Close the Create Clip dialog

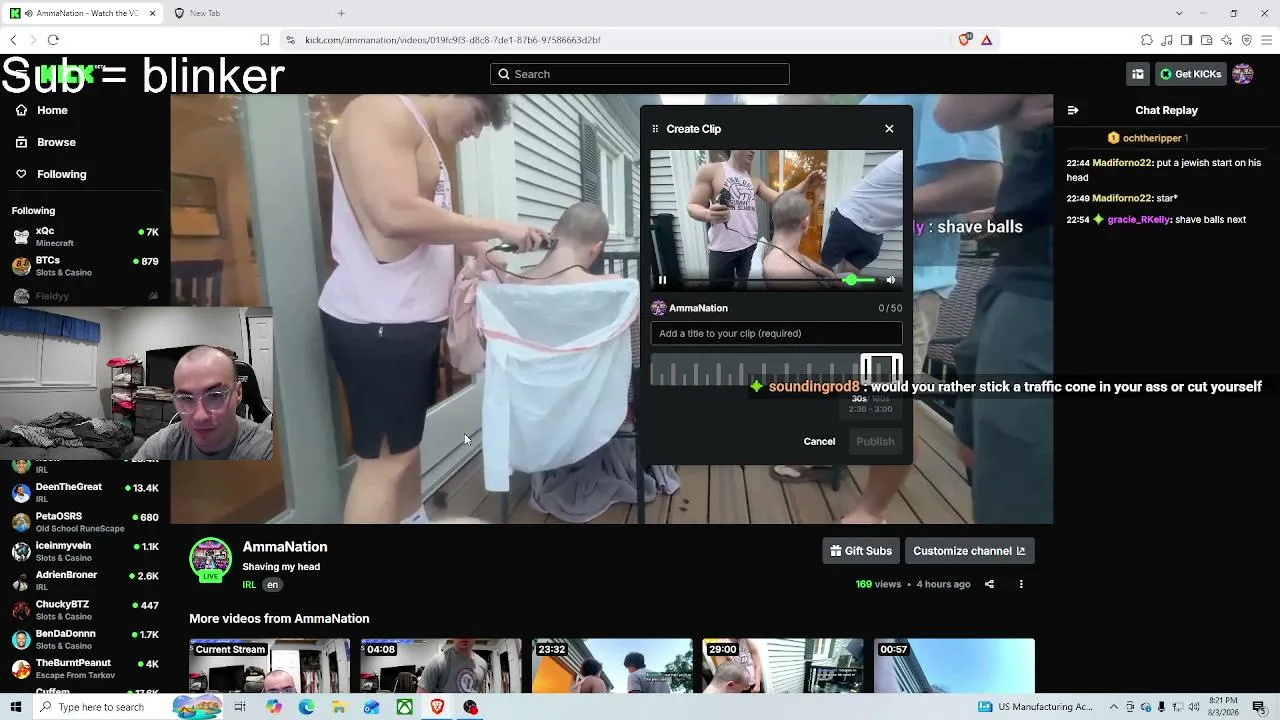[889, 129]
